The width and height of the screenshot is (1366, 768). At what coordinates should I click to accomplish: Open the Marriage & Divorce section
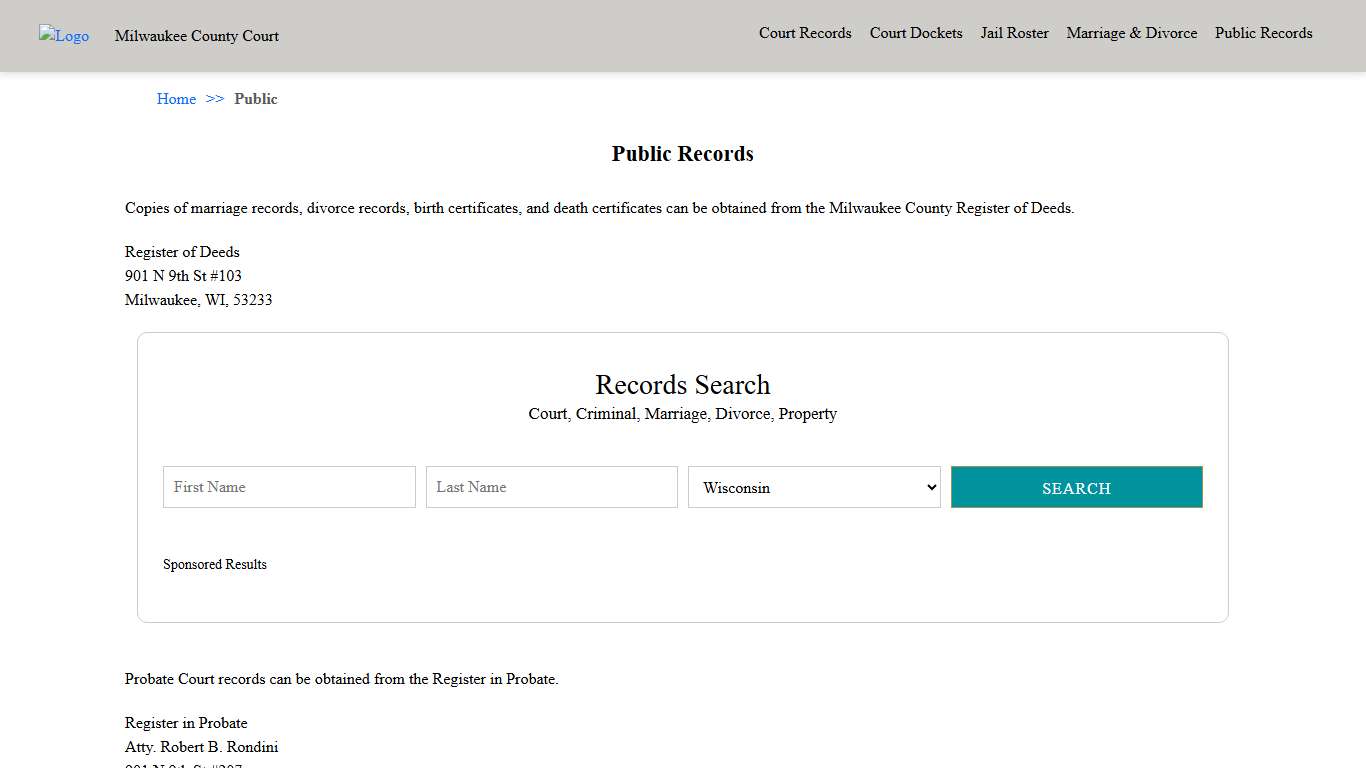point(1131,33)
